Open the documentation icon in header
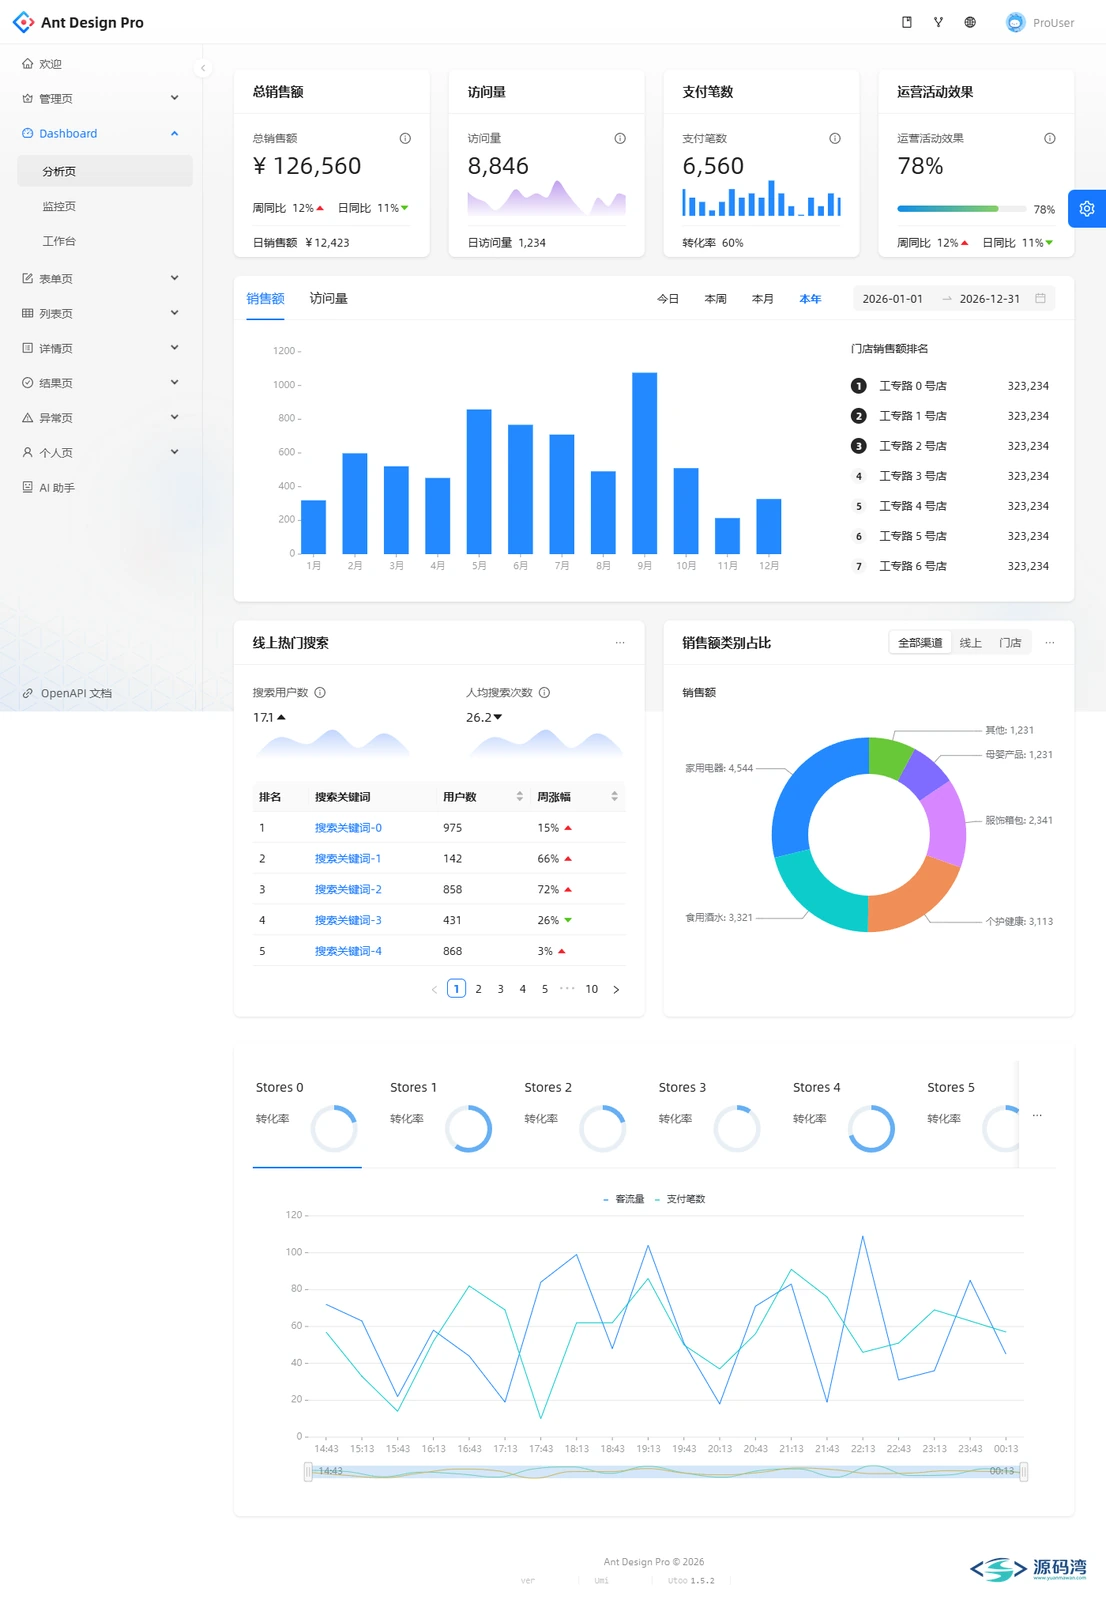1106x1600 pixels. tap(907, 22)
